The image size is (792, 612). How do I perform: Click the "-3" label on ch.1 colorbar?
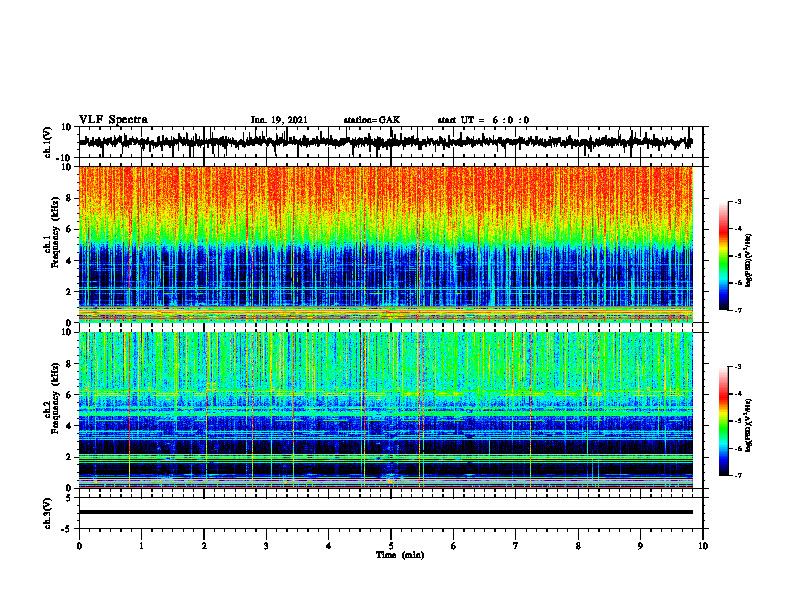pyautogui.click(x=738, y=201)
